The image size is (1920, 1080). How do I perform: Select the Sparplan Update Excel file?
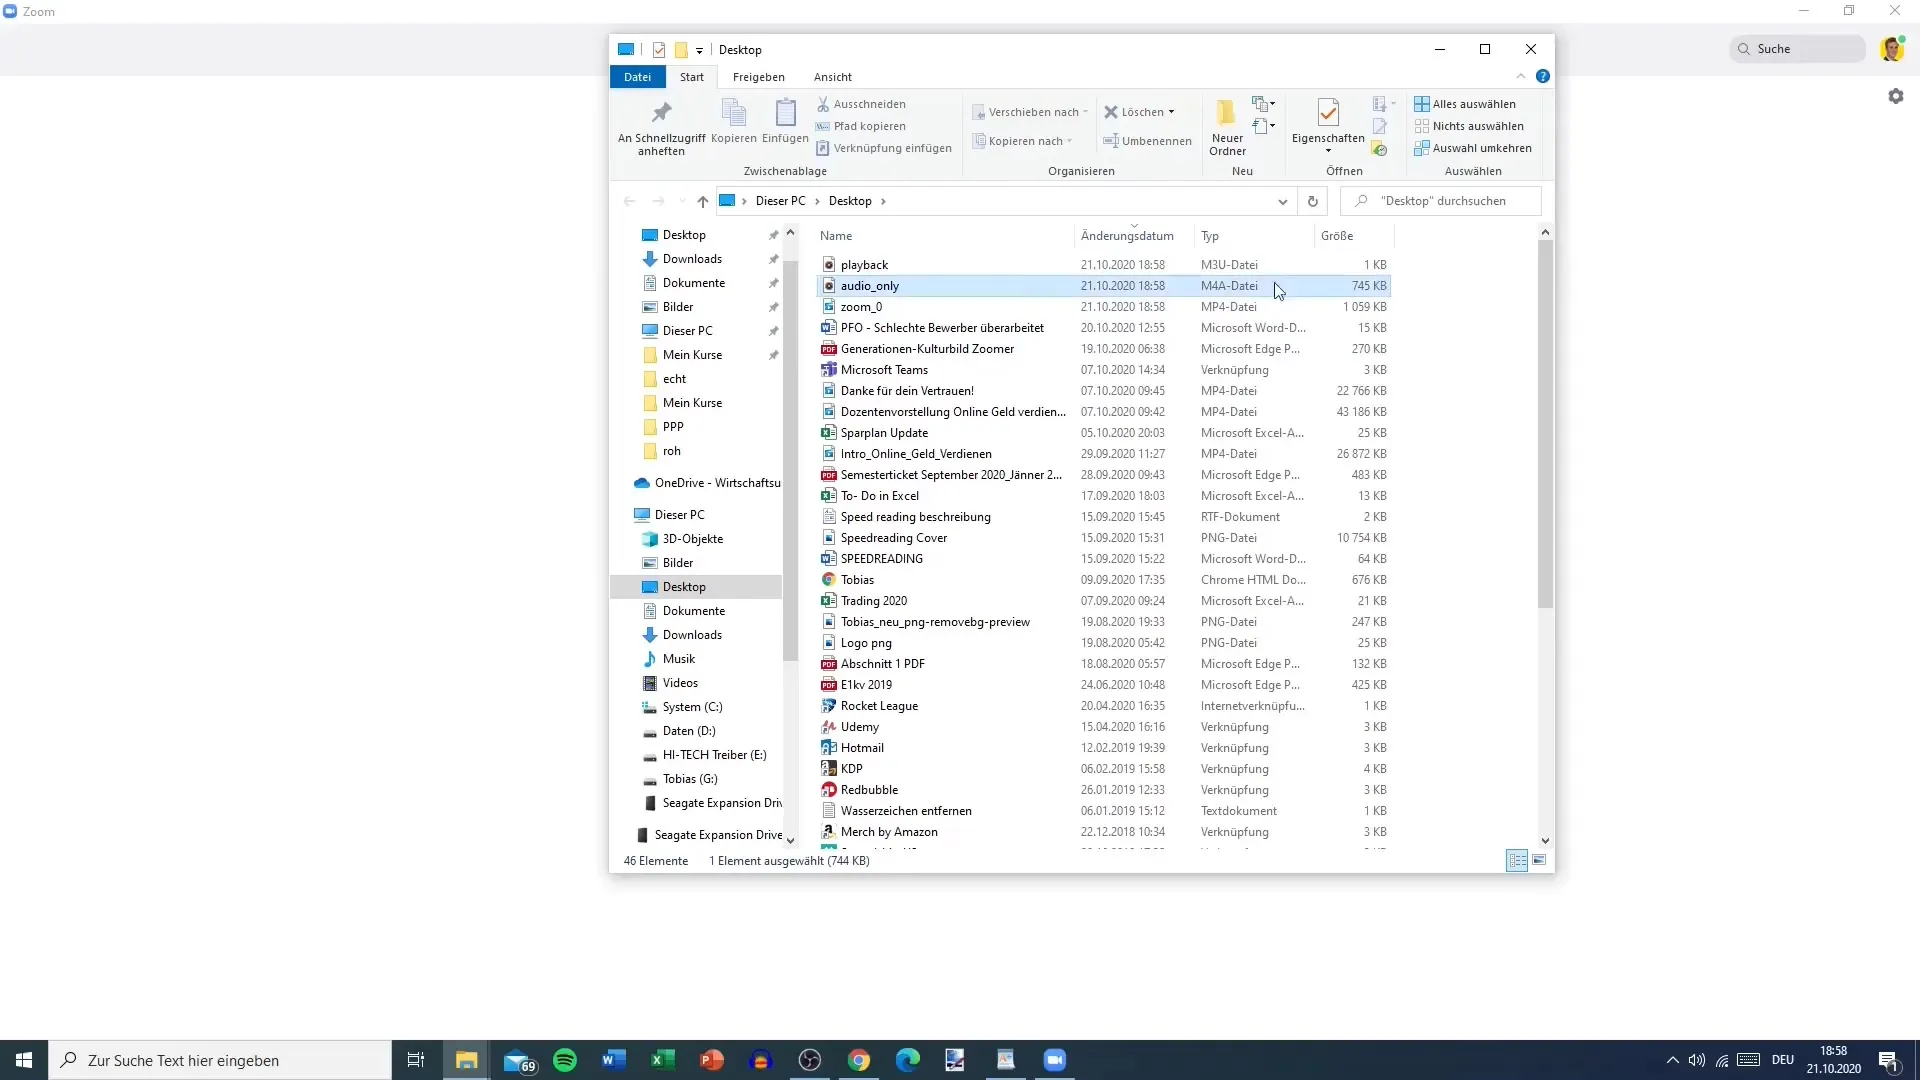[x=1104, y=433]
